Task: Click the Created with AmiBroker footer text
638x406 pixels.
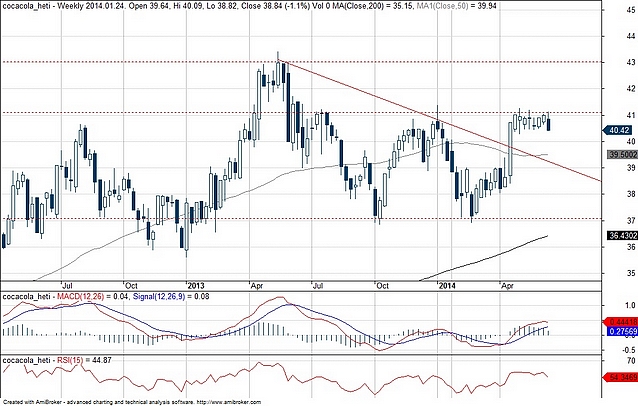Action: pyautogui.click(x=131, y=402)
